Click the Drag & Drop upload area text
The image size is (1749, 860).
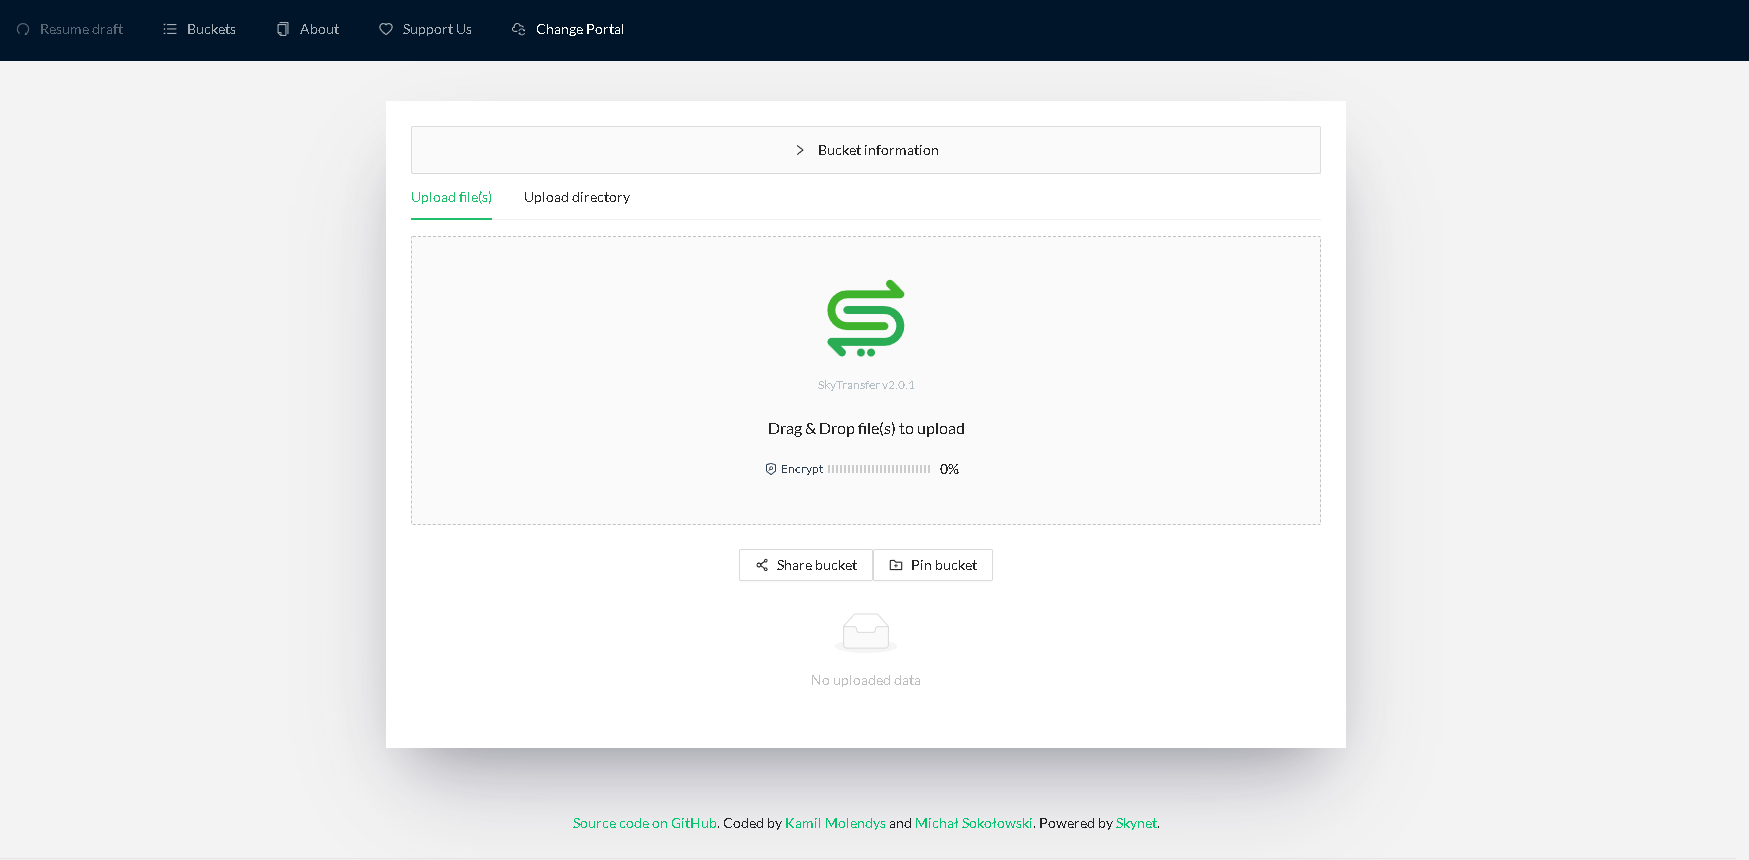click(866, 428)
